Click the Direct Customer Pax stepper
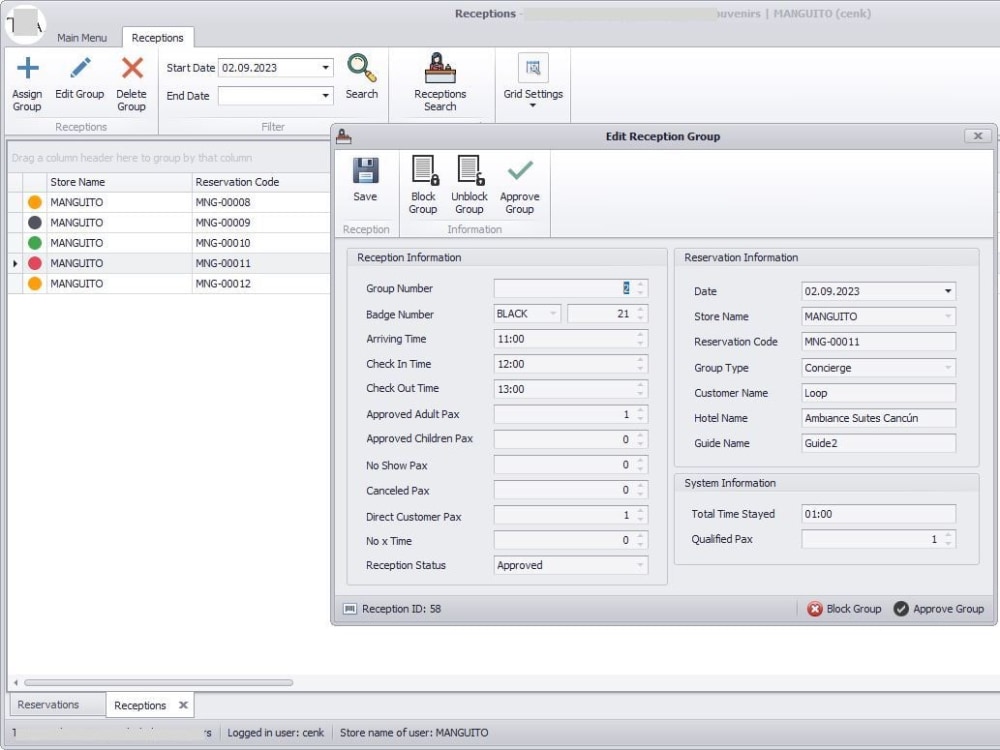 (x=640, y=515)
